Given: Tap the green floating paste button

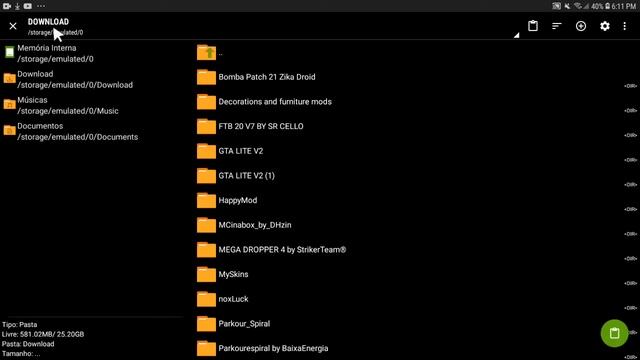Looking at the screenshot, I should [614, 333].
